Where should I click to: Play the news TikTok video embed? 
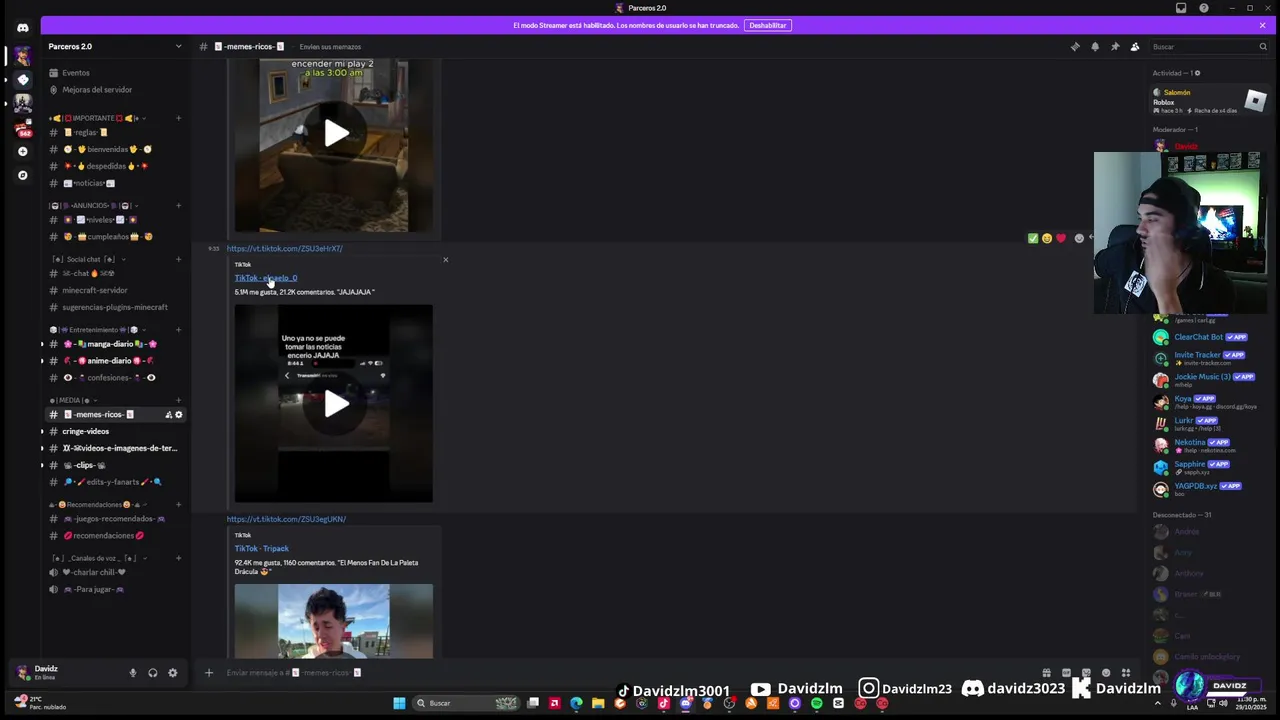pyautogui.click(x=336, y=404)
